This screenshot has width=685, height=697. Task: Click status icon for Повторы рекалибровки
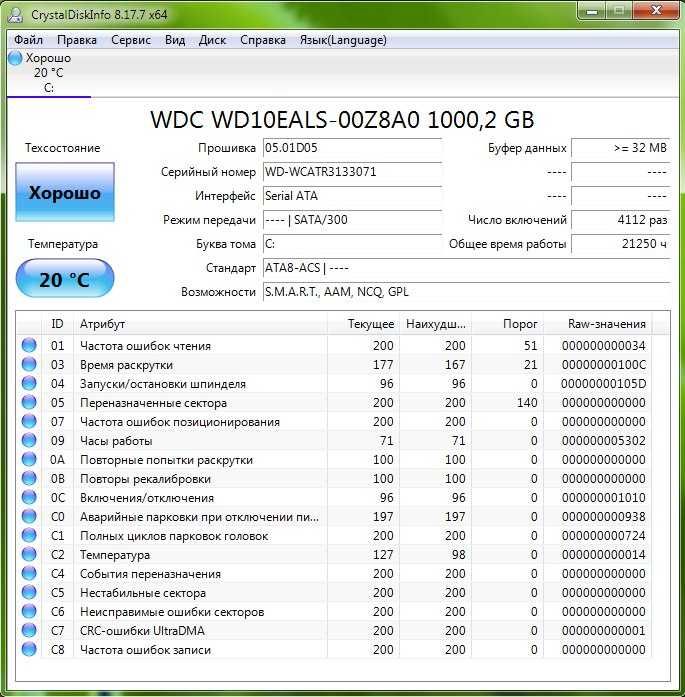[29, 478]
